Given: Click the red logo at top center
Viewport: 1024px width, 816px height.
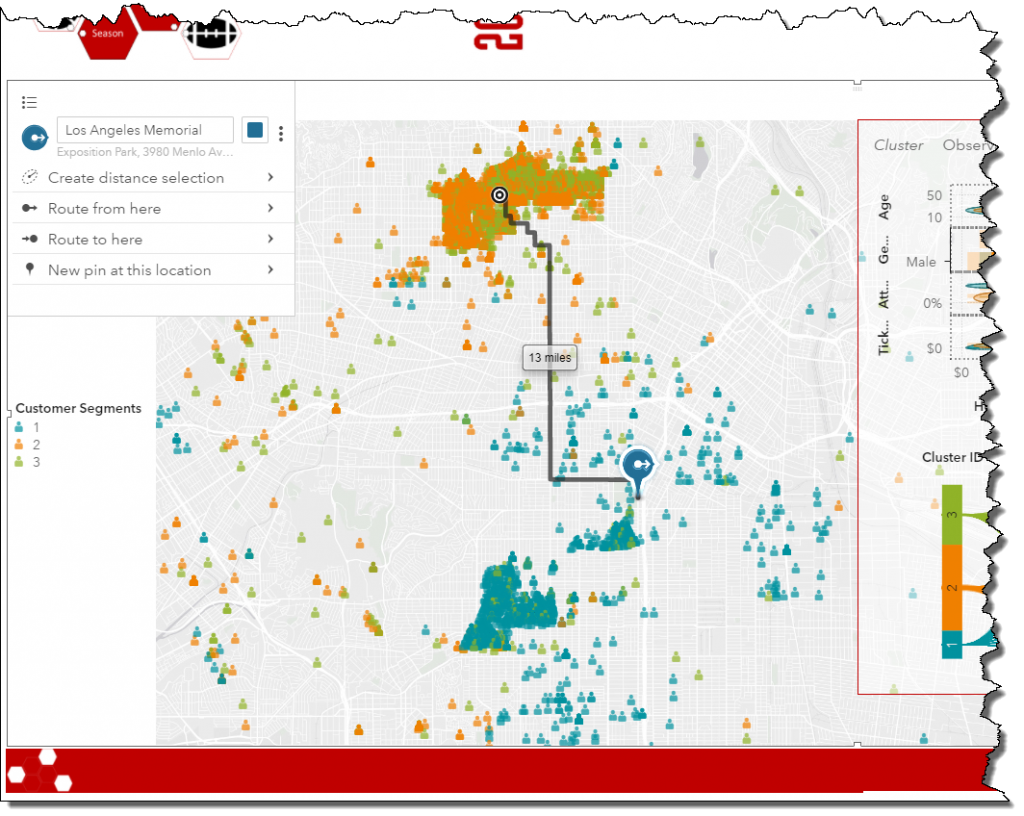Looking at the screenshot, I should point(498,27).
